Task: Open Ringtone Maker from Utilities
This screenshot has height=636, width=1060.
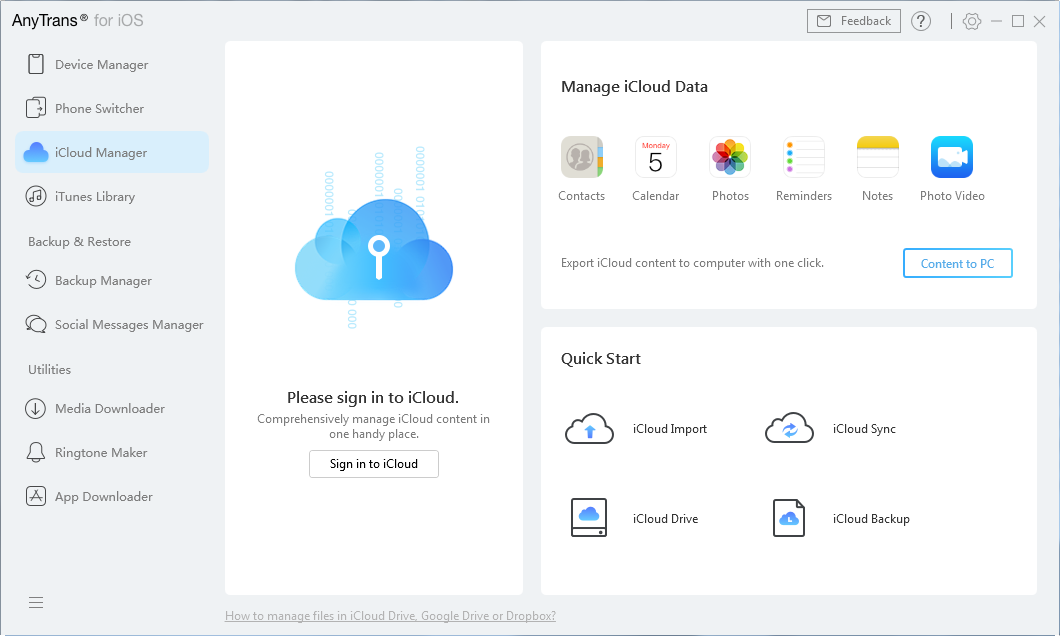Action: (100, 452)
